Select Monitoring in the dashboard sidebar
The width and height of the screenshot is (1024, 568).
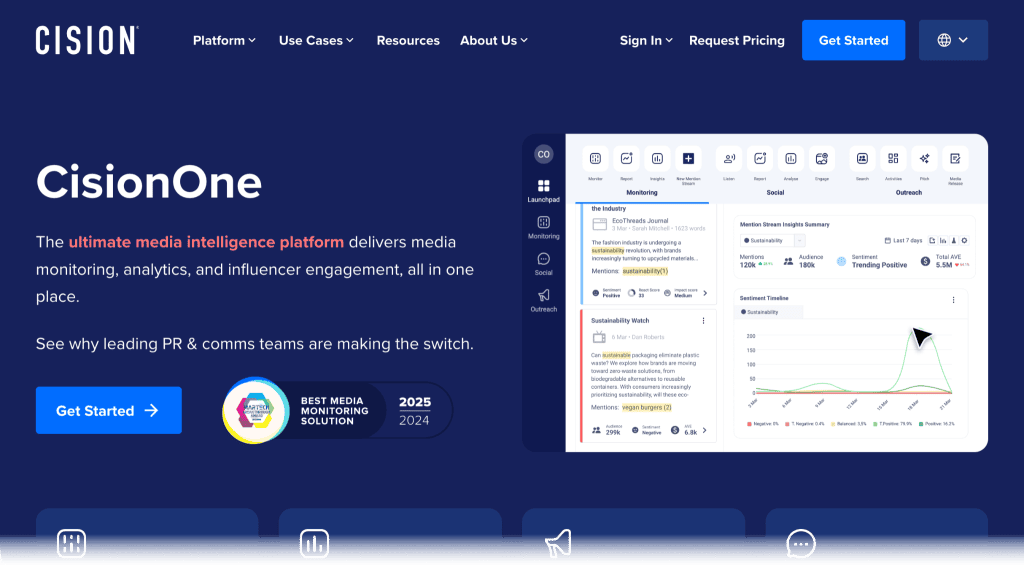coord(543,228)
